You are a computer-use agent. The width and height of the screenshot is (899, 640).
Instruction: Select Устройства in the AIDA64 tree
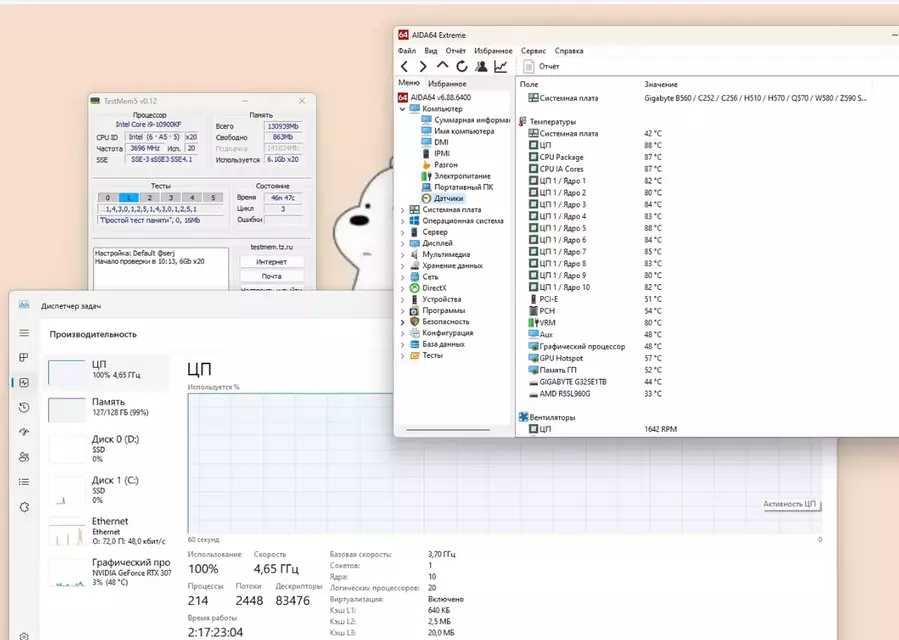pyautogui.click(x=436, y=299)
